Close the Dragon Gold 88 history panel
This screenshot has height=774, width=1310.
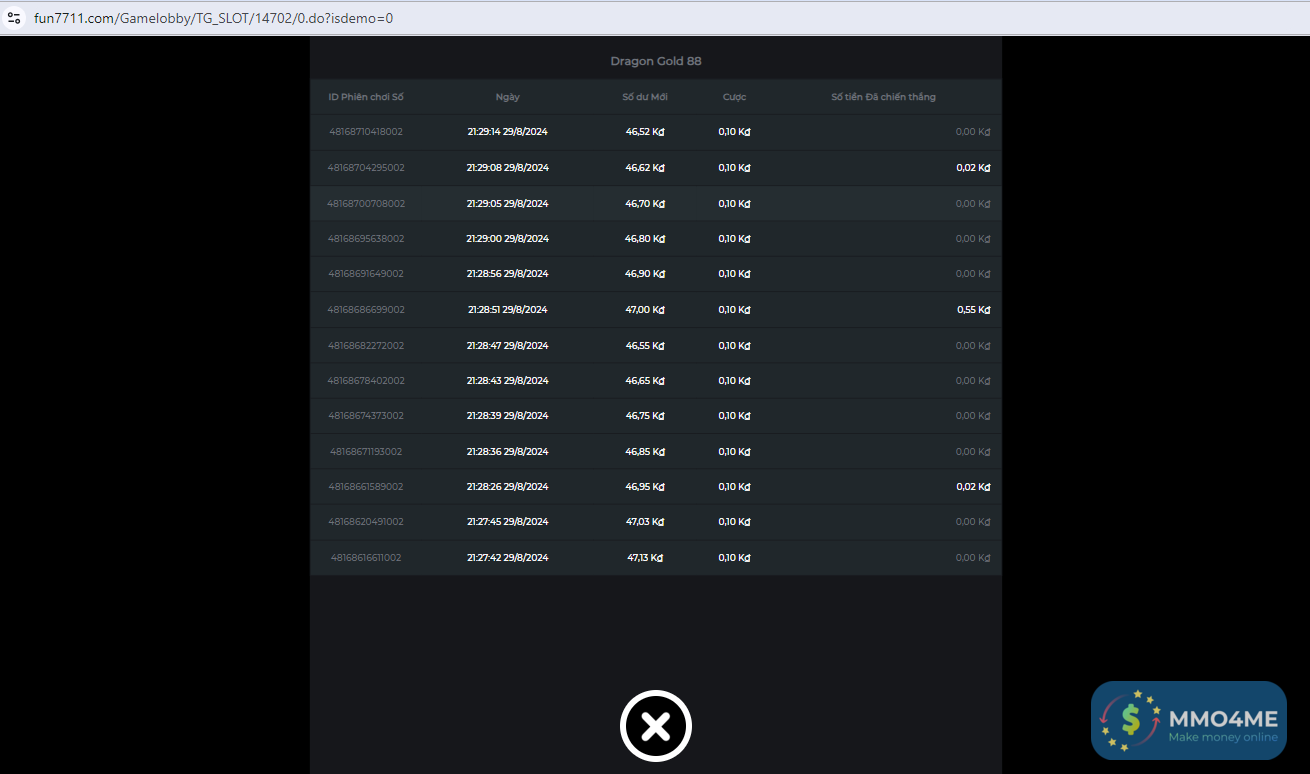pos(656,726)
